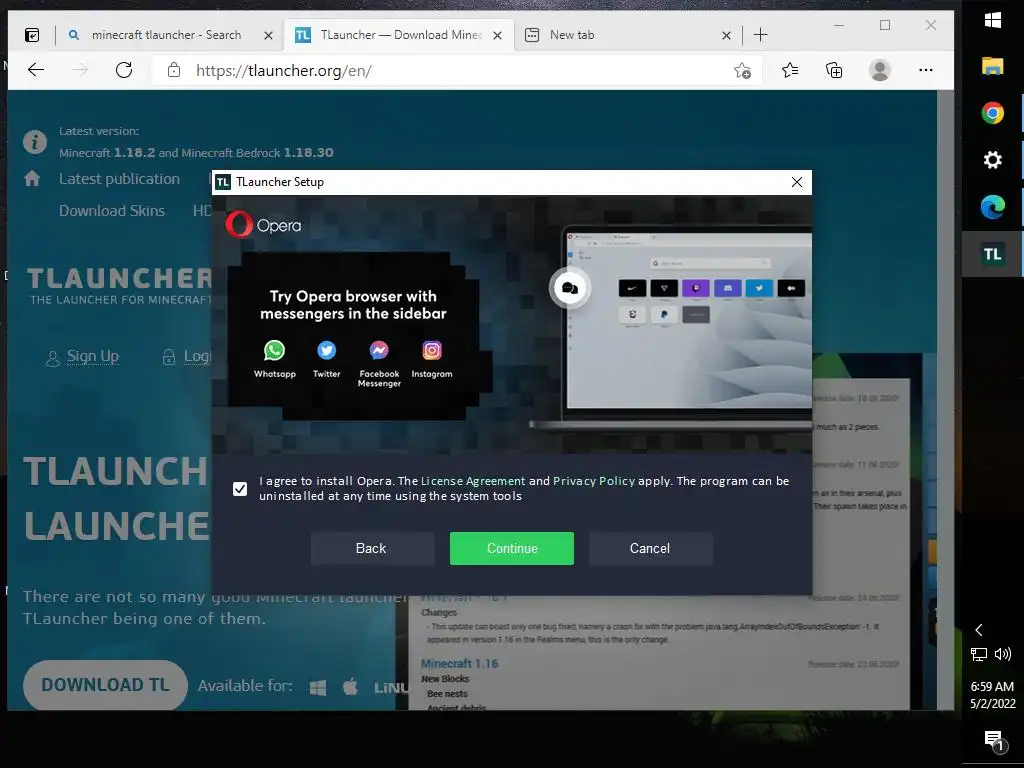The image size is (1024, 768).
Task: Uncheck the agree to install Opera checkbox
Action: [240, 488]
